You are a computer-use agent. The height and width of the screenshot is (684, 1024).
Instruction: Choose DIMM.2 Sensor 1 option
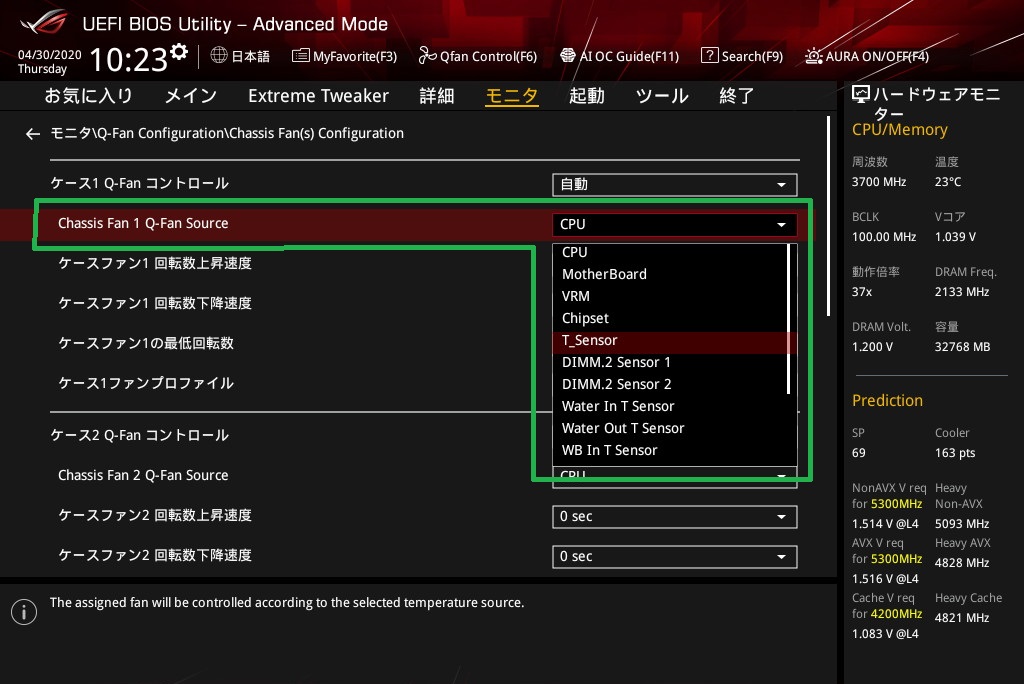pos(671,363)
